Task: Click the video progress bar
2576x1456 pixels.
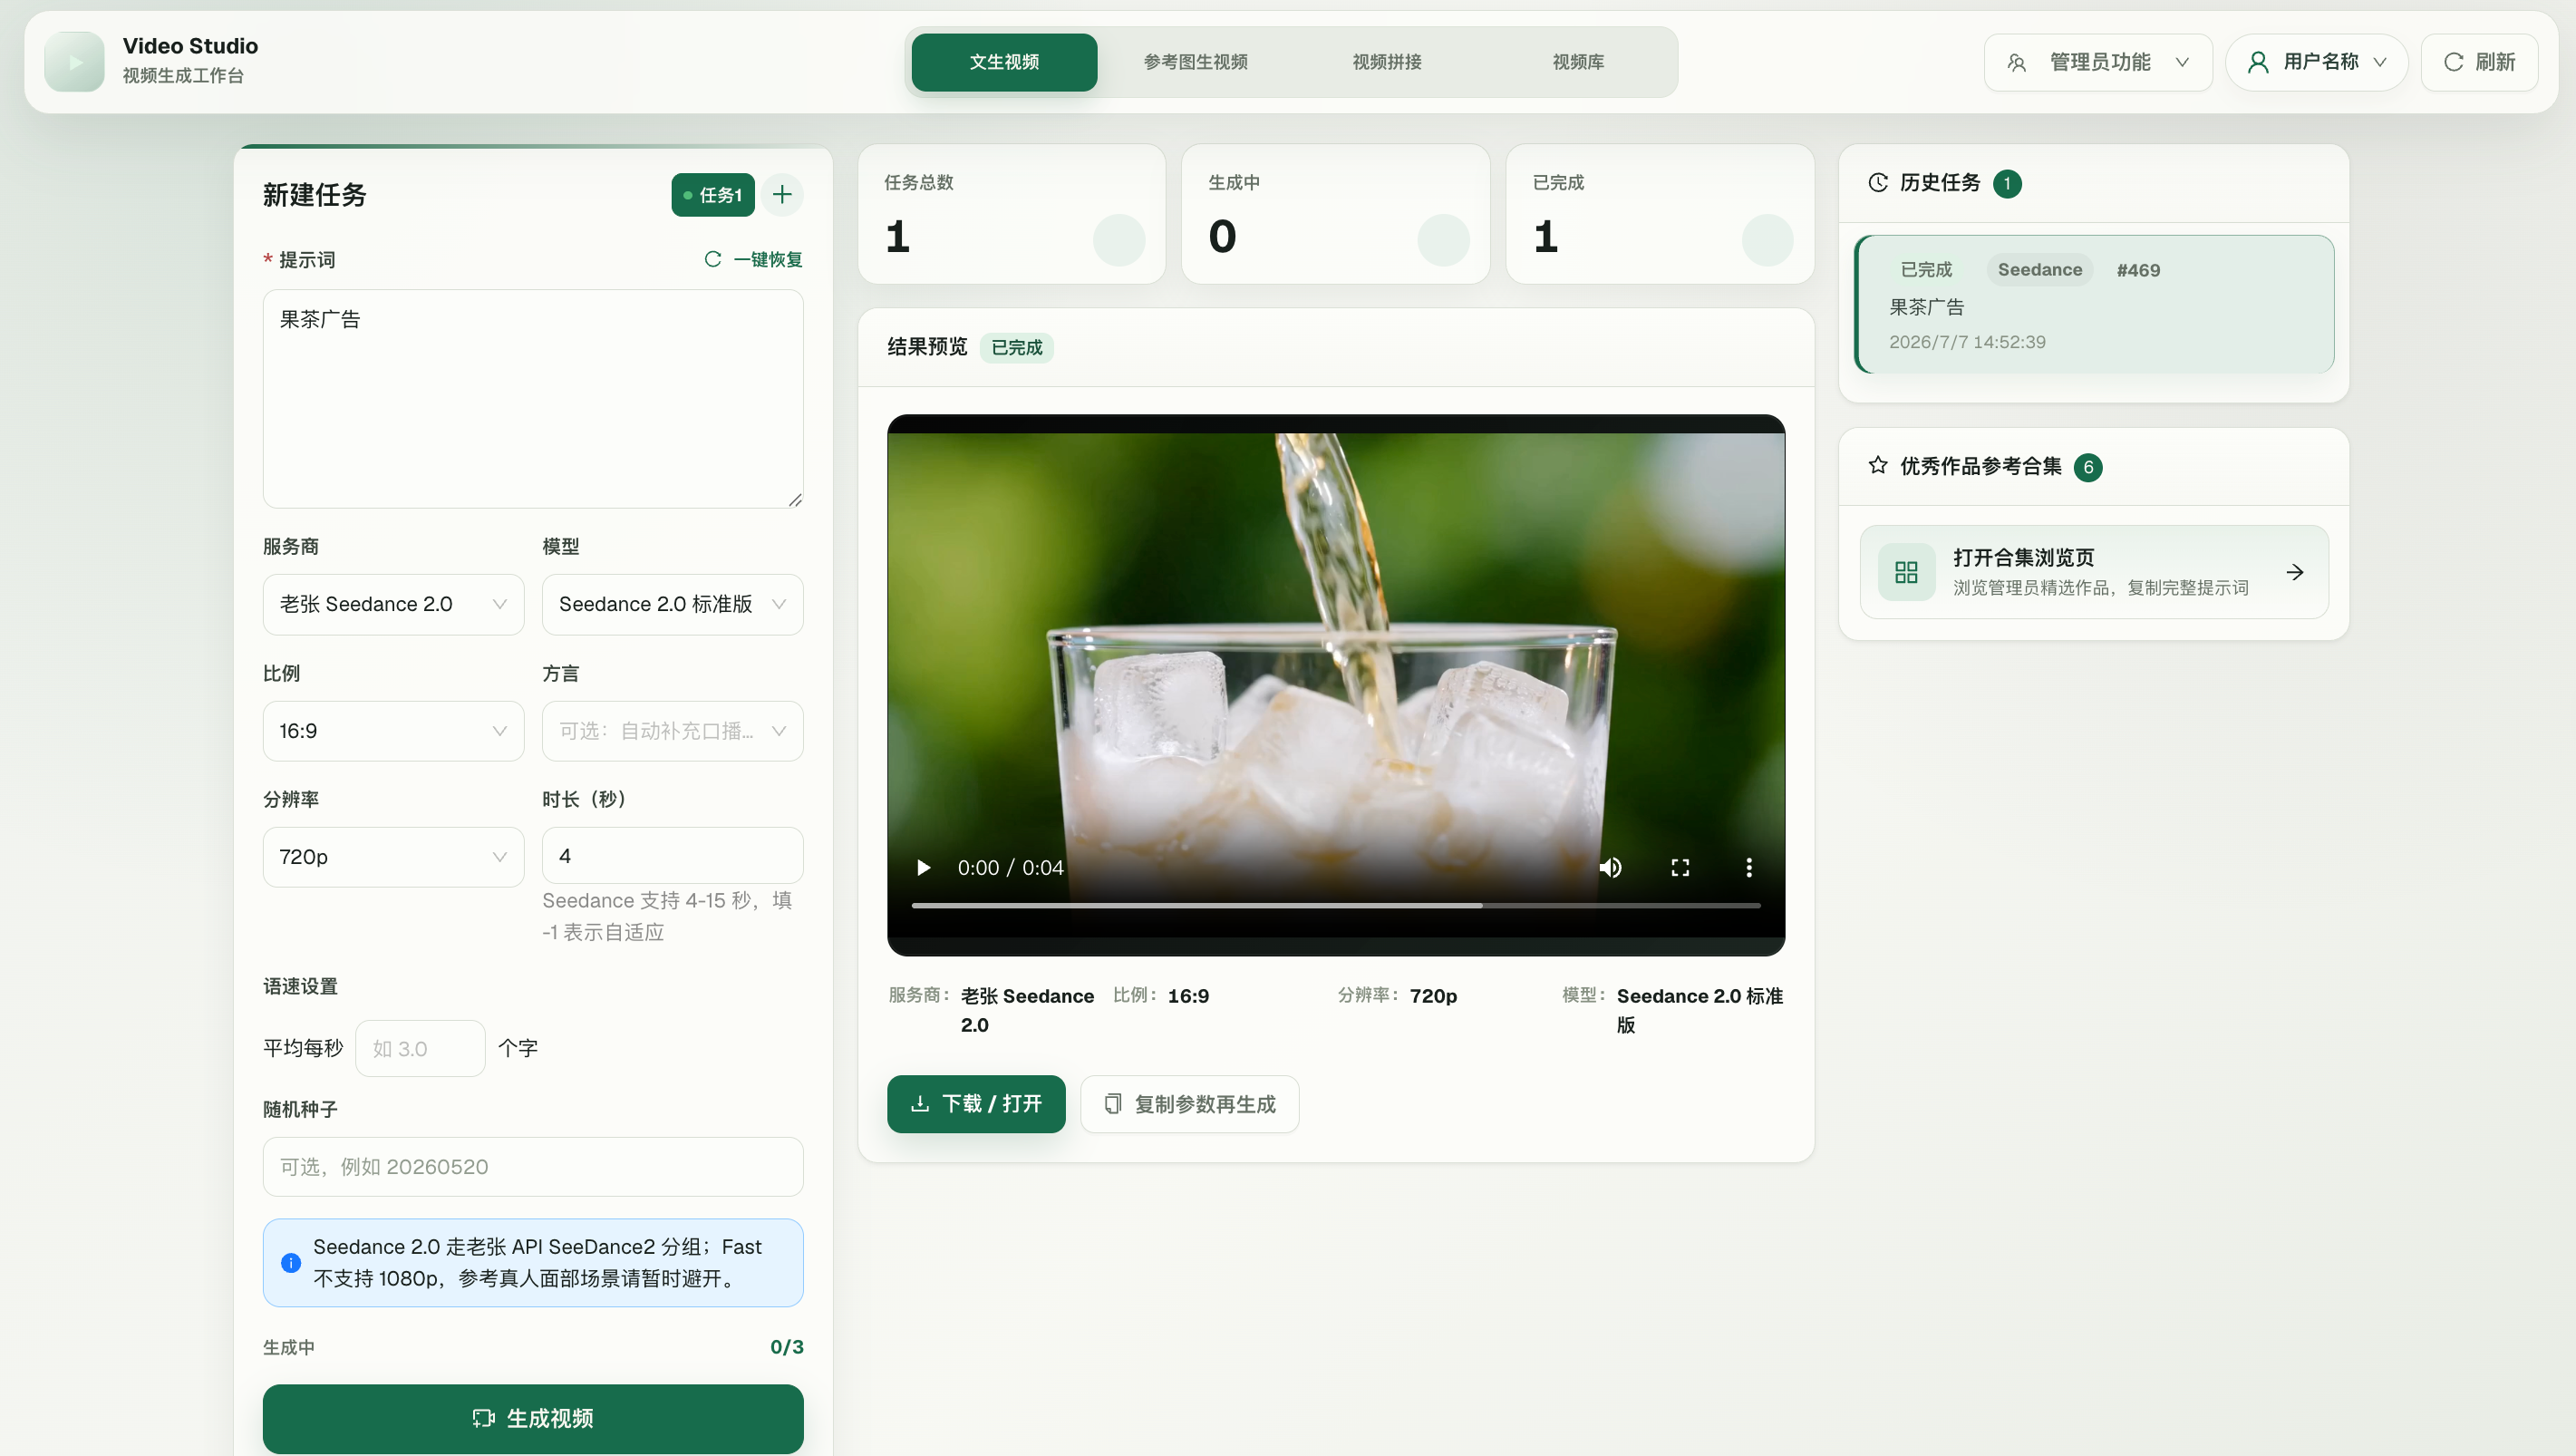Action: click(1336, 905)
